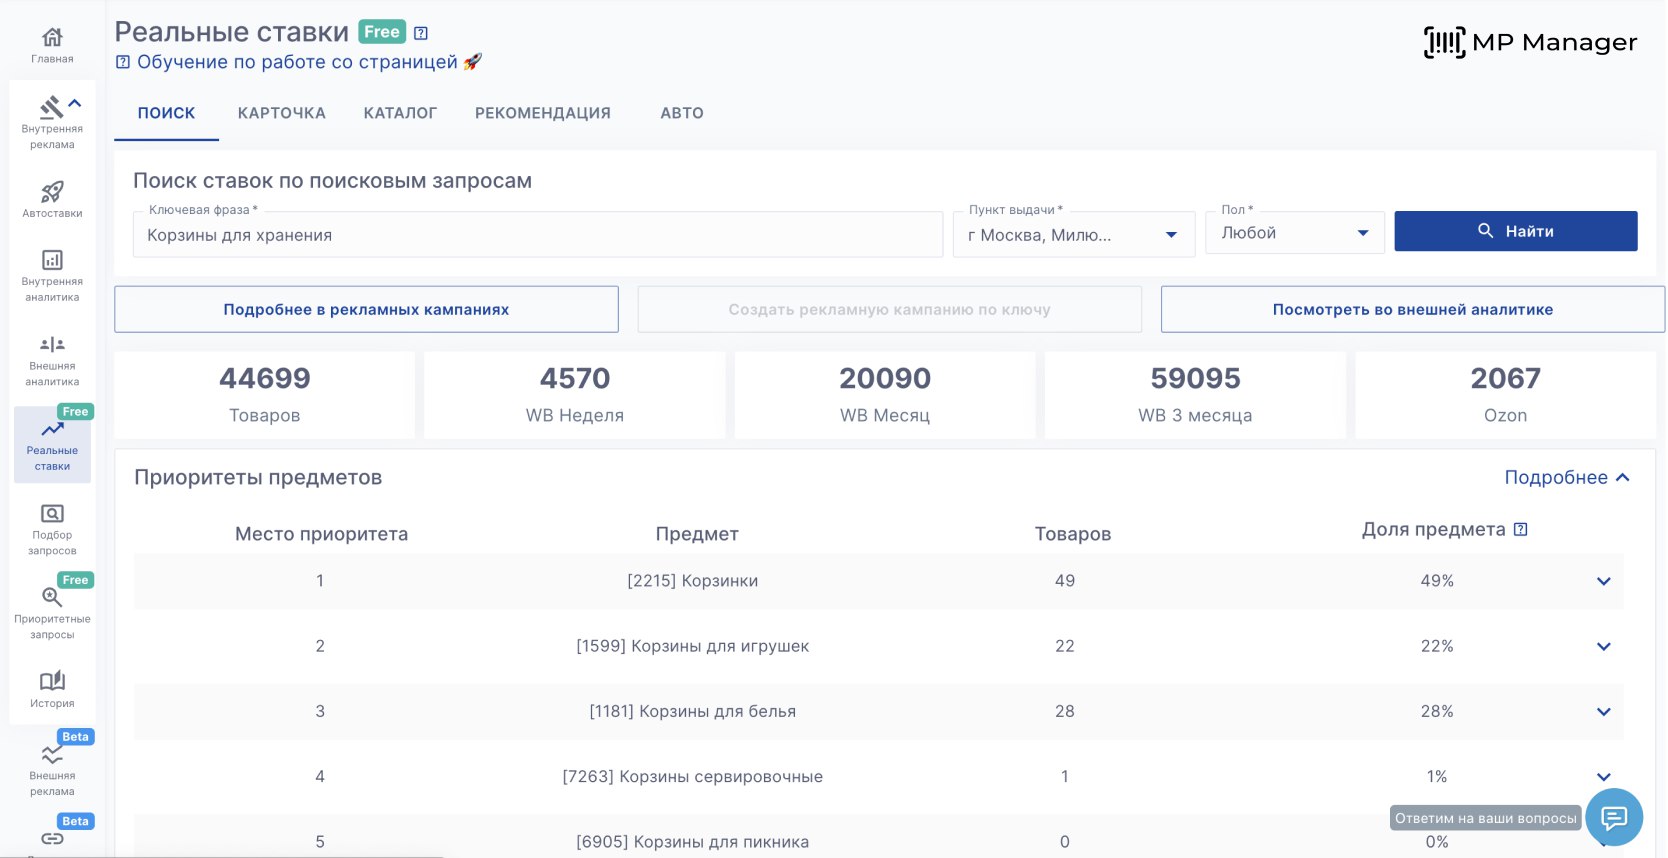Open the Пункт выдачи dropdown
Screen dimensions: 1668x858
pos(1171,235)
